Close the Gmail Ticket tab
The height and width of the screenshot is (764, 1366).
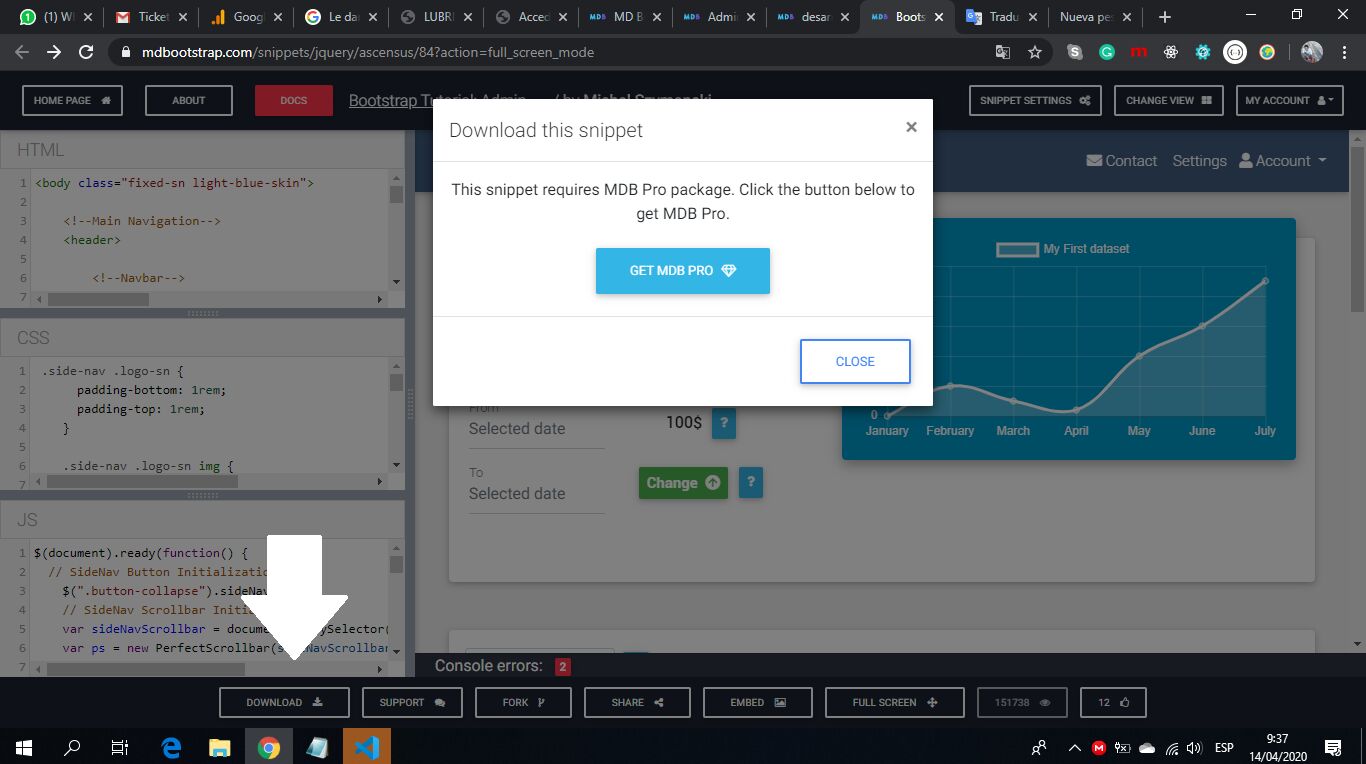(184, 17)
